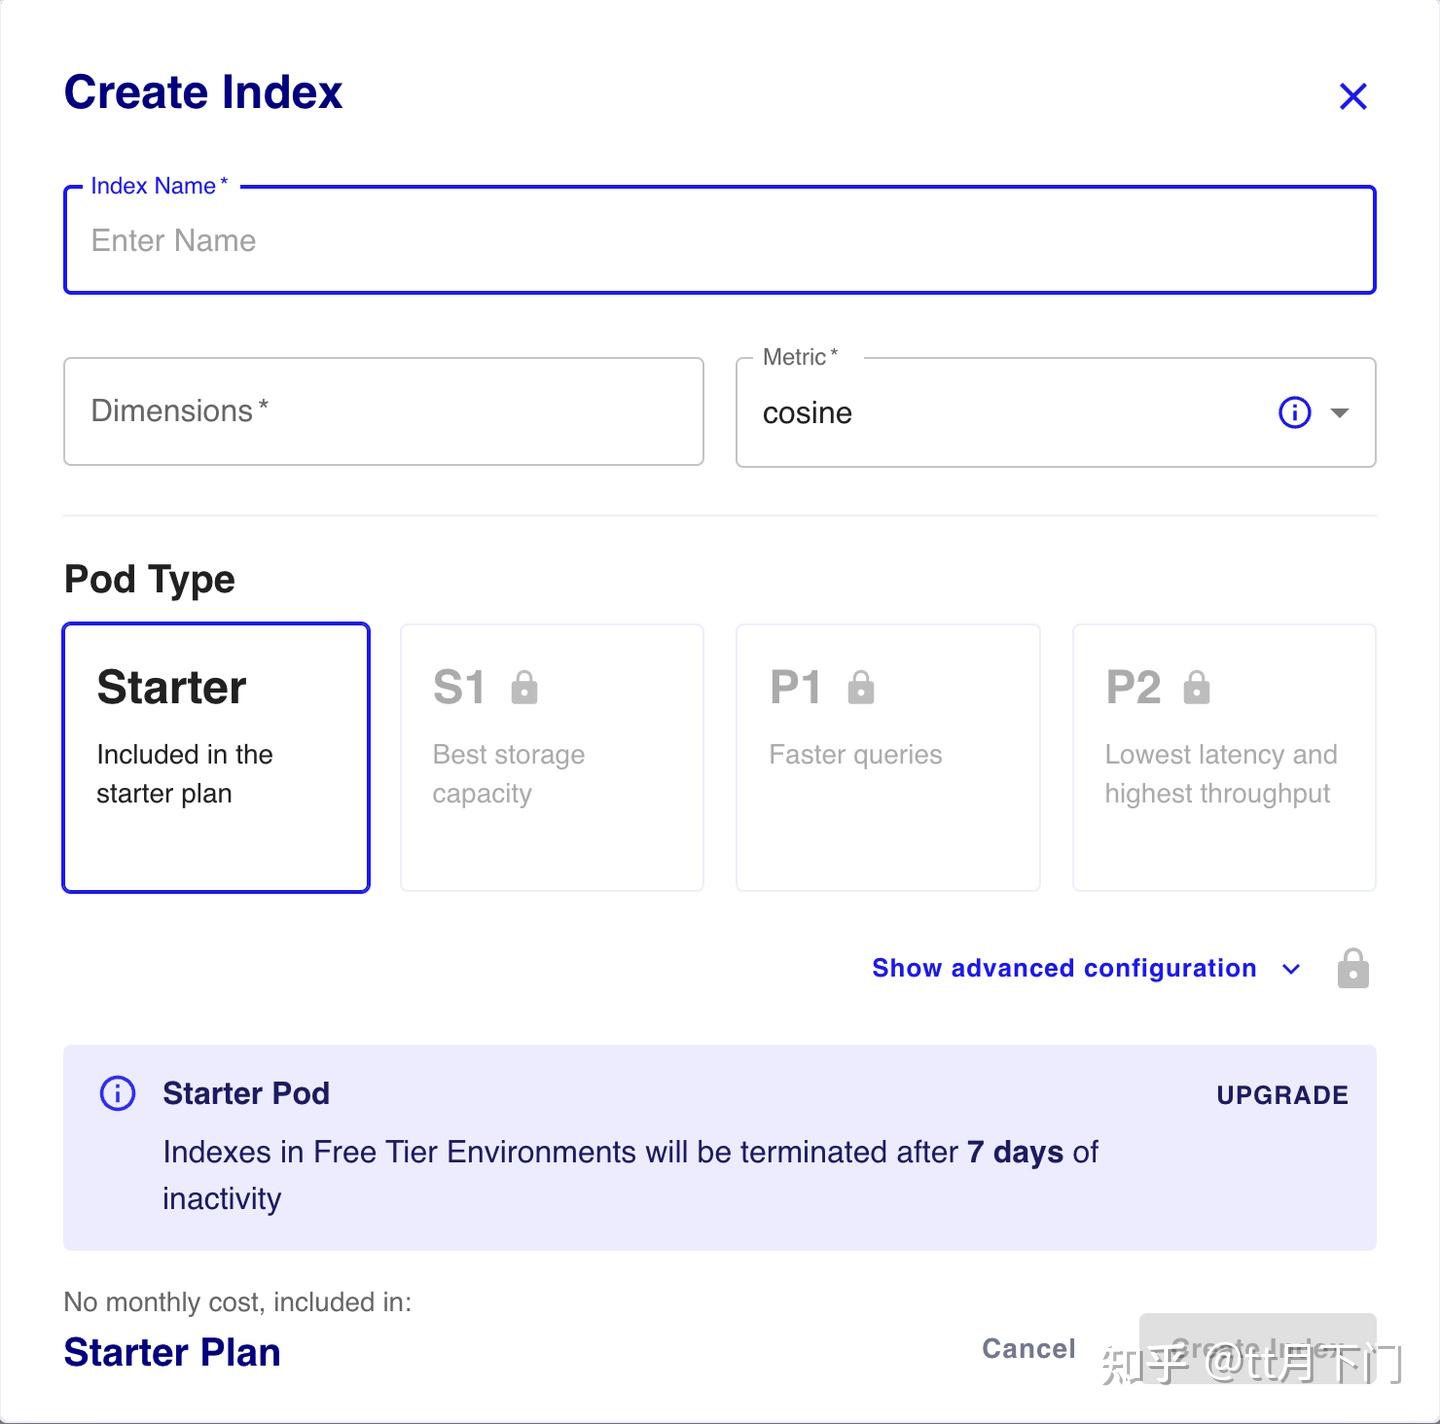Image resolution: width=1440 pixels, height=1424 pixels.
Task: Open the Metric dropdown arrow
Action: [1340, 412]
